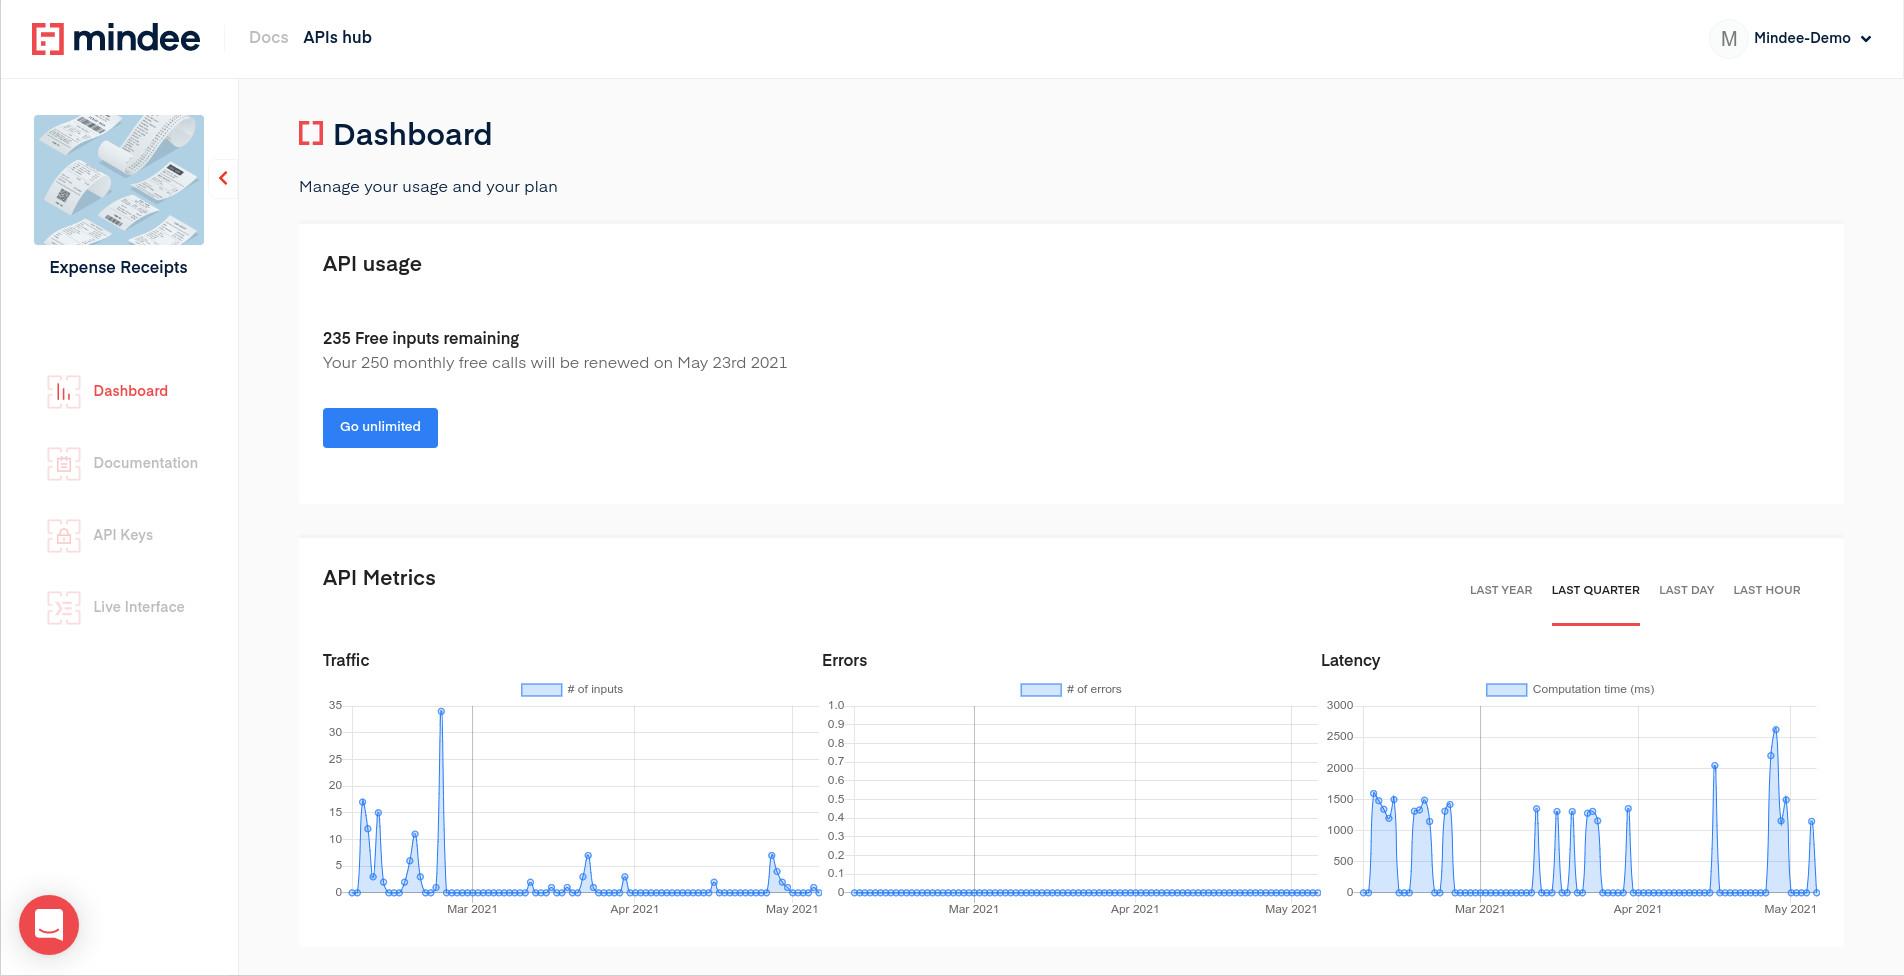Click the Expense Receipts thumbnail image

[119, 180]
